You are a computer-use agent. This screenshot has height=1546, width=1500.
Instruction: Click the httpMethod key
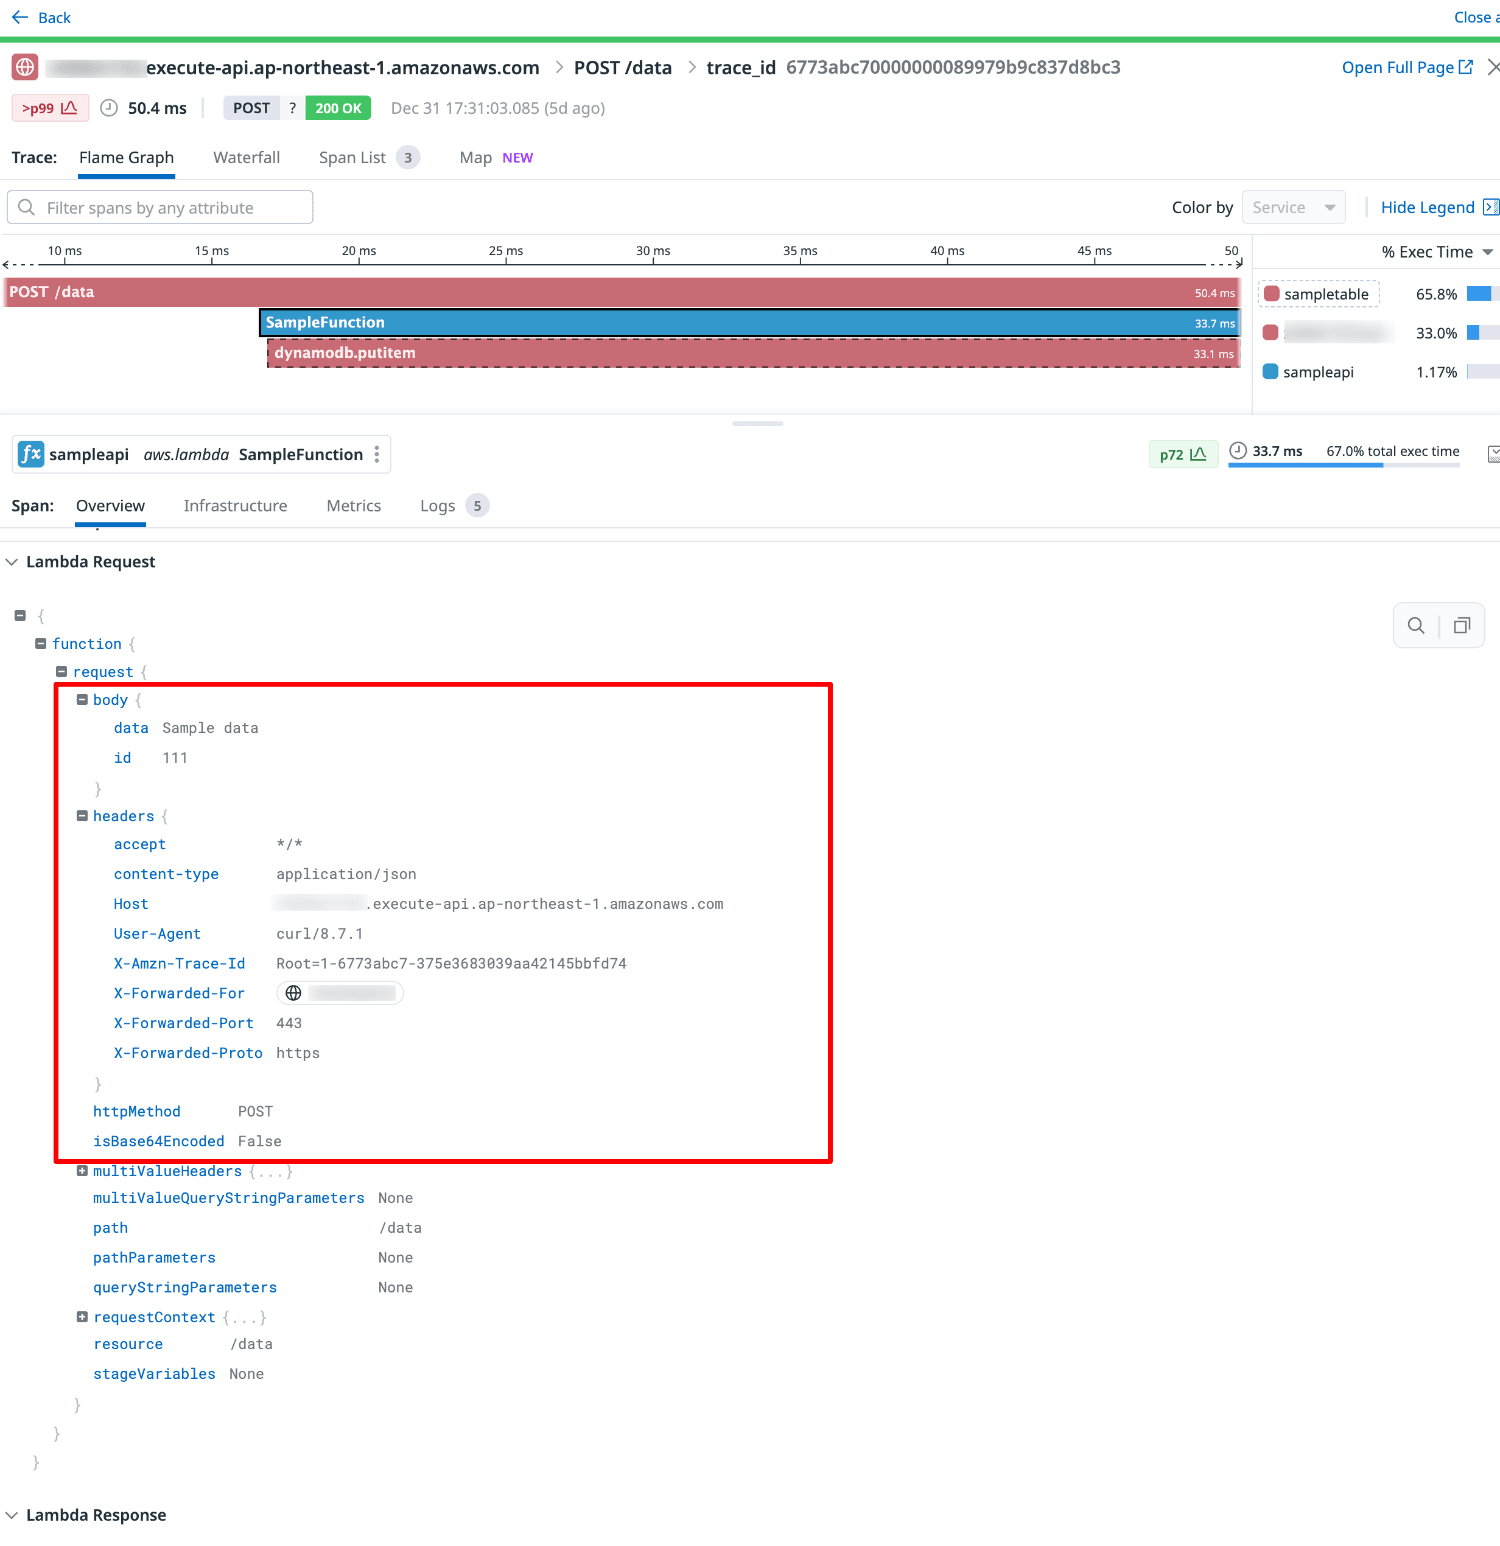tap(137, 1112)
